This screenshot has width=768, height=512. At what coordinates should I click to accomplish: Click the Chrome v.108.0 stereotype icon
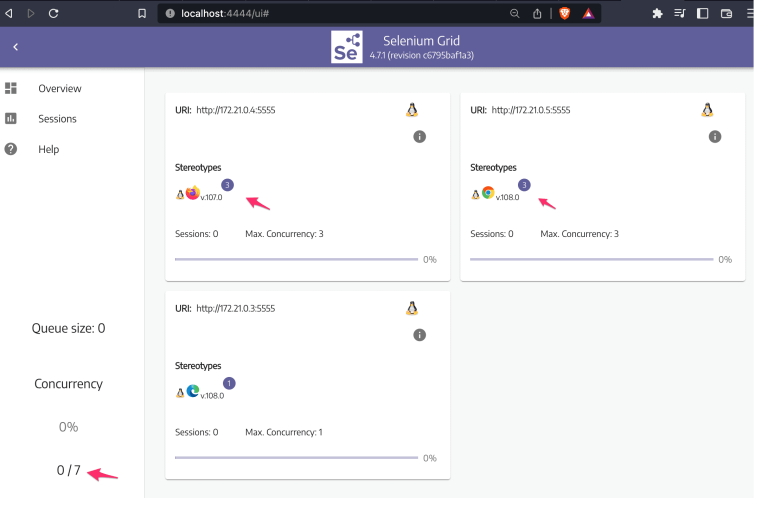tap(488, 193)
